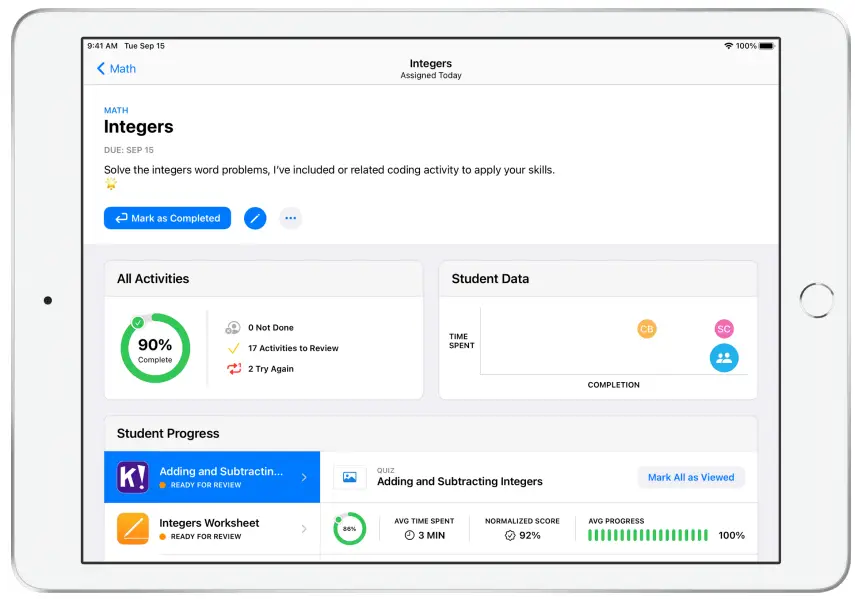The height and width of the screenshot is (599, 855).
Task: Click the orange Pages worksheet icon
Action: pyautogui.click(x=133, y=528)
